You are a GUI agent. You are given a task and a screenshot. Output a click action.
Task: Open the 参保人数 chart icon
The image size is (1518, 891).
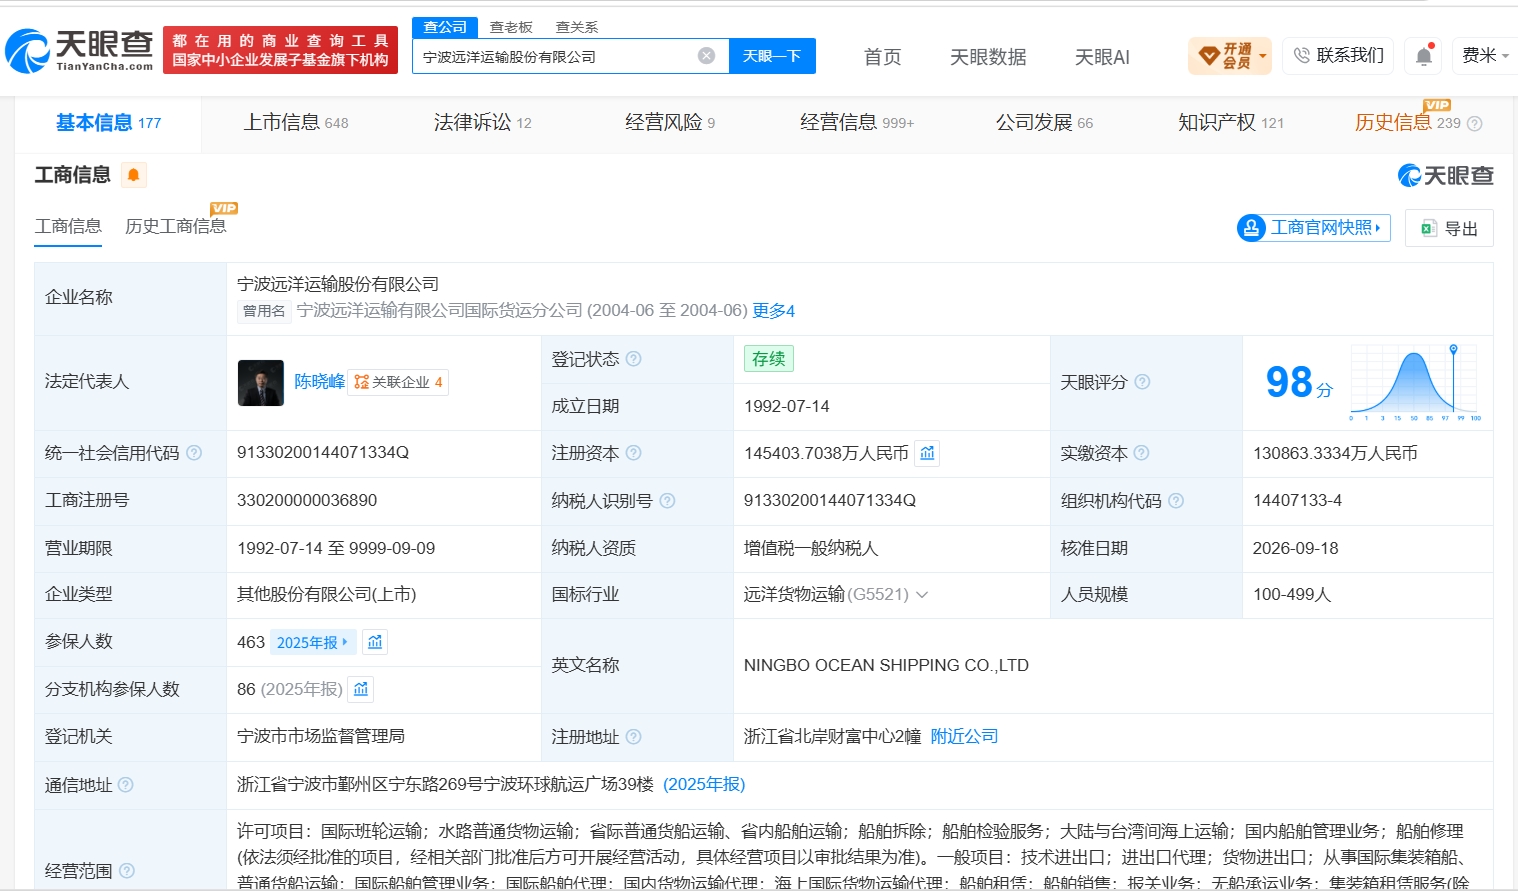click(x=375, y=642)
